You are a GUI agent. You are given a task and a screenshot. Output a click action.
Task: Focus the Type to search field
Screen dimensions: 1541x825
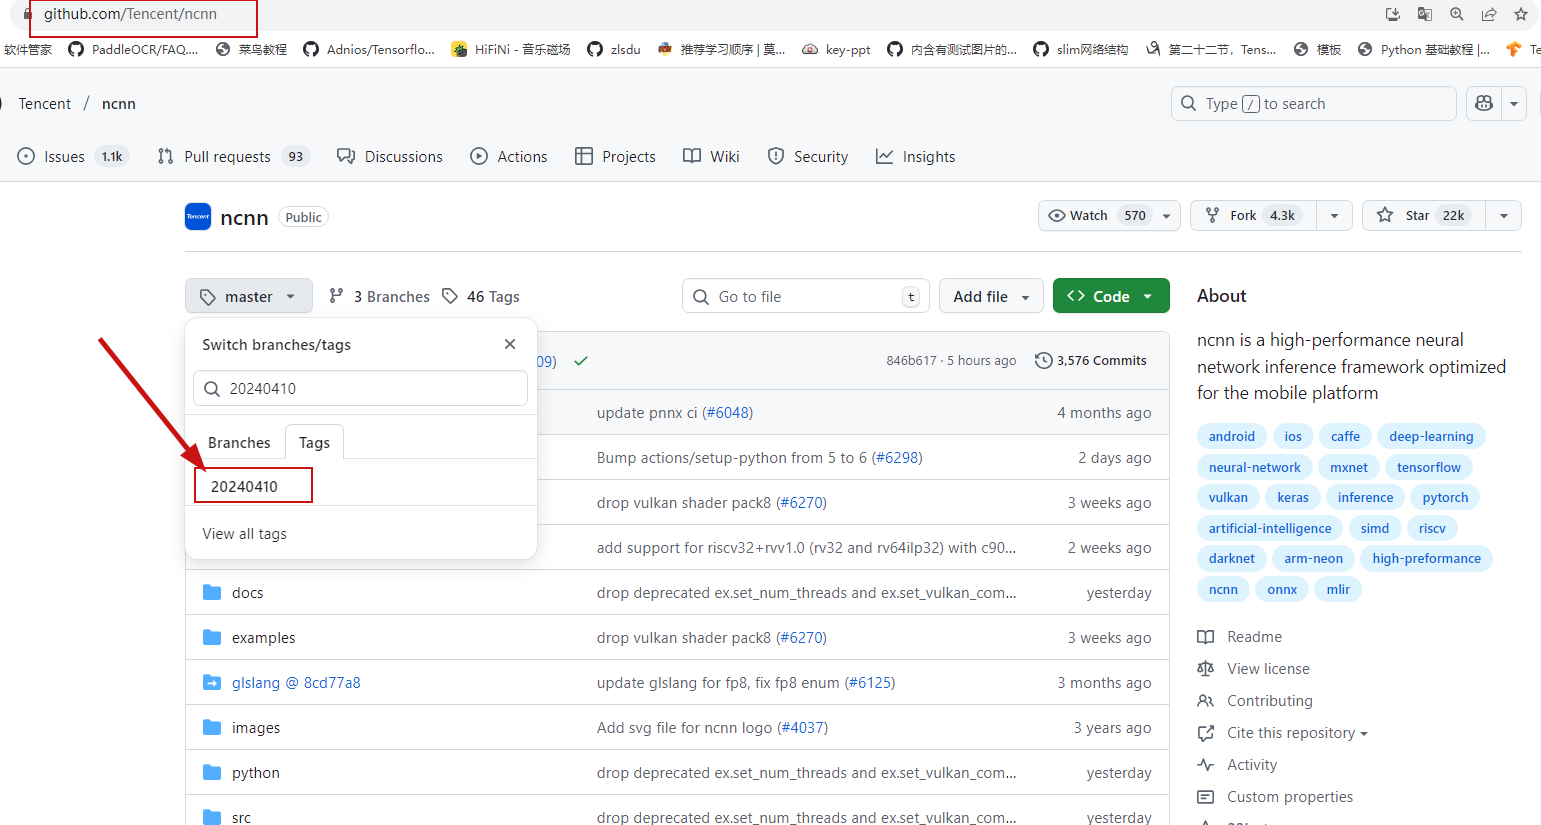coord(1313,104)
